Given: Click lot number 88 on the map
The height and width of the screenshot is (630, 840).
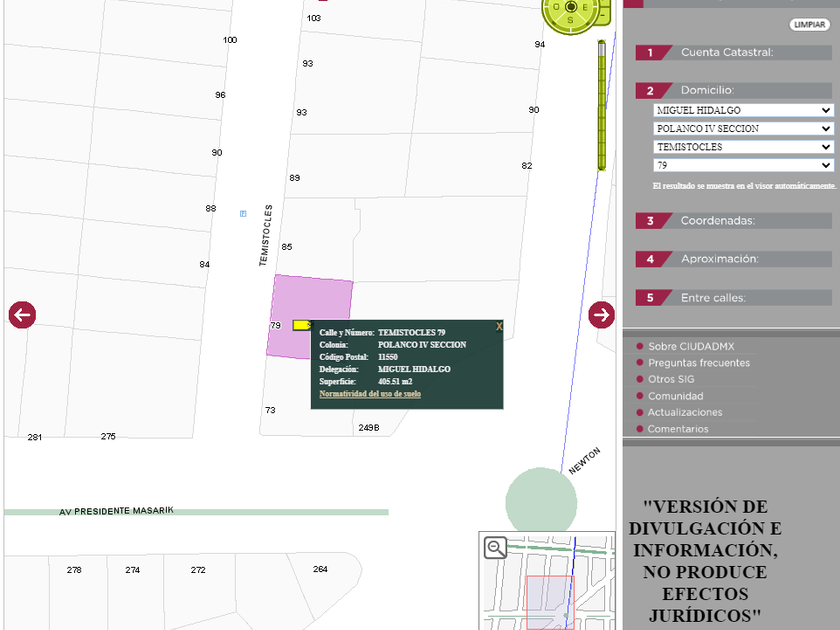Looking at the screenshot, I should pos(211,208).
